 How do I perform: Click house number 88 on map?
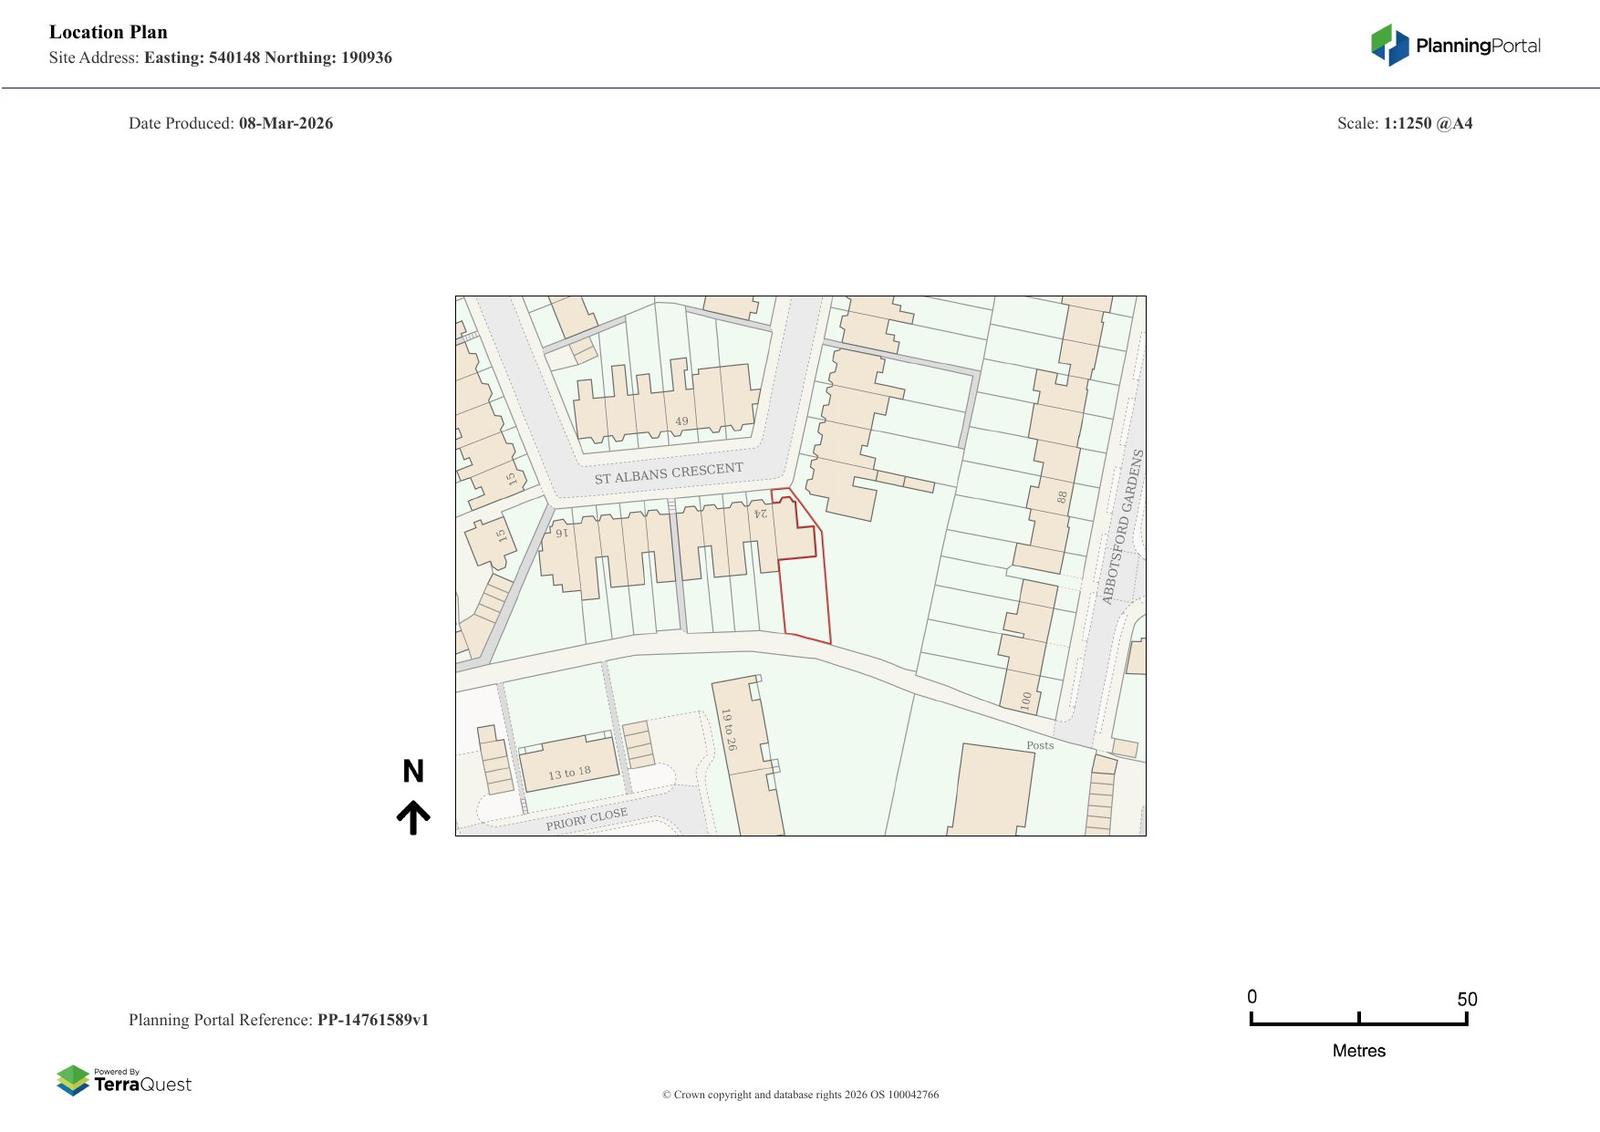click(1061, 496)
